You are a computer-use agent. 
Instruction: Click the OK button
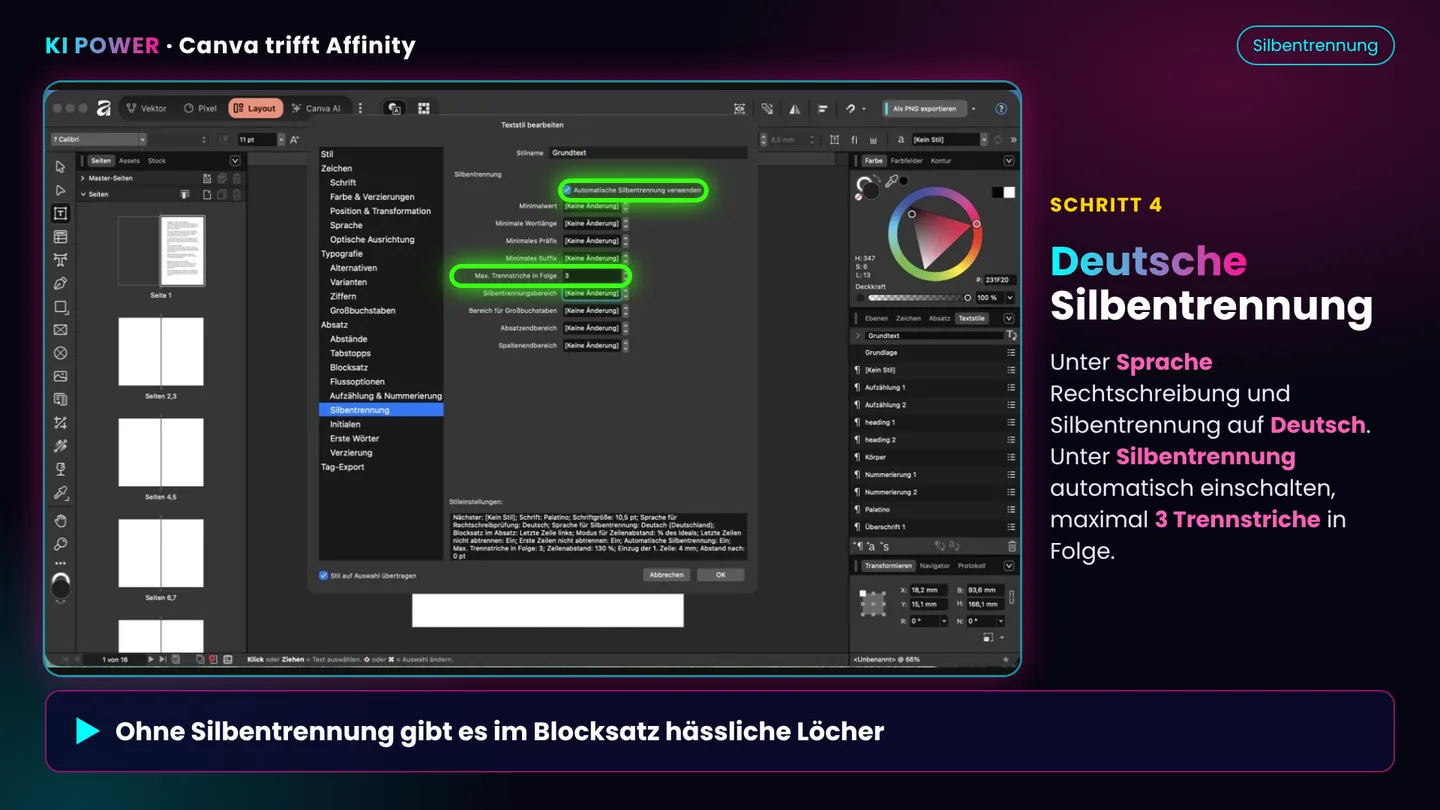pyautogui.click(x=720, y=575)
